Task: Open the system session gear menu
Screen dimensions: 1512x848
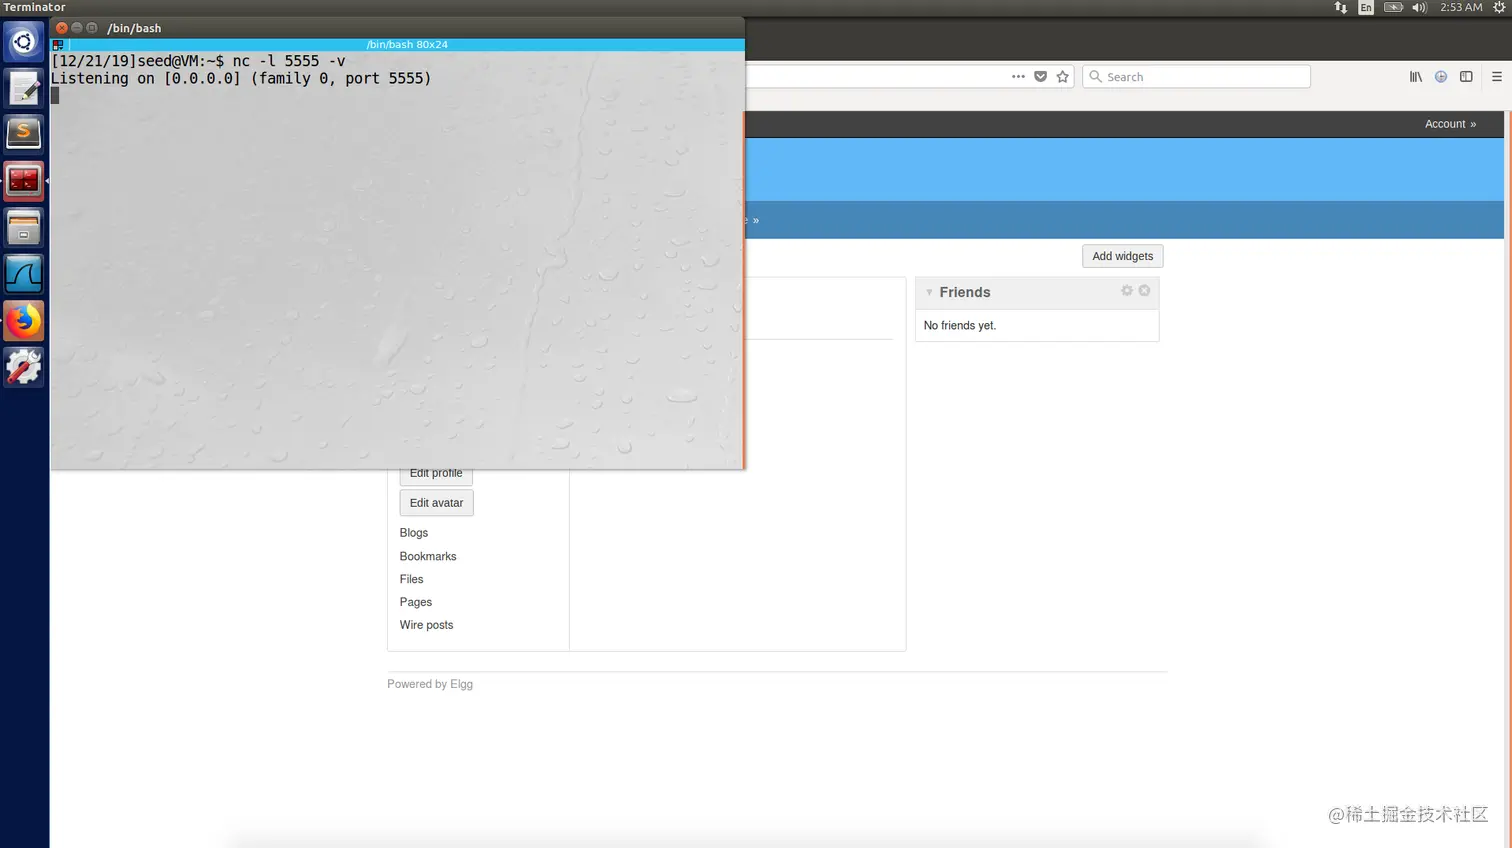Action: coord(1499,7)
